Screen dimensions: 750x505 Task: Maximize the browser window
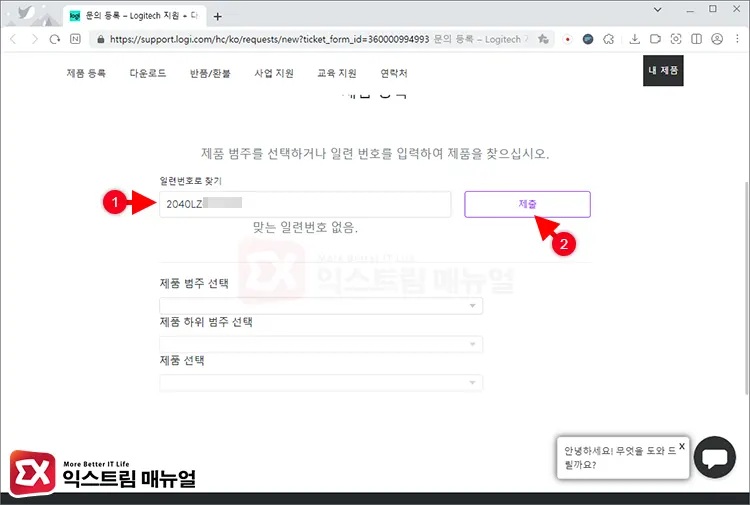click(713, 9)
